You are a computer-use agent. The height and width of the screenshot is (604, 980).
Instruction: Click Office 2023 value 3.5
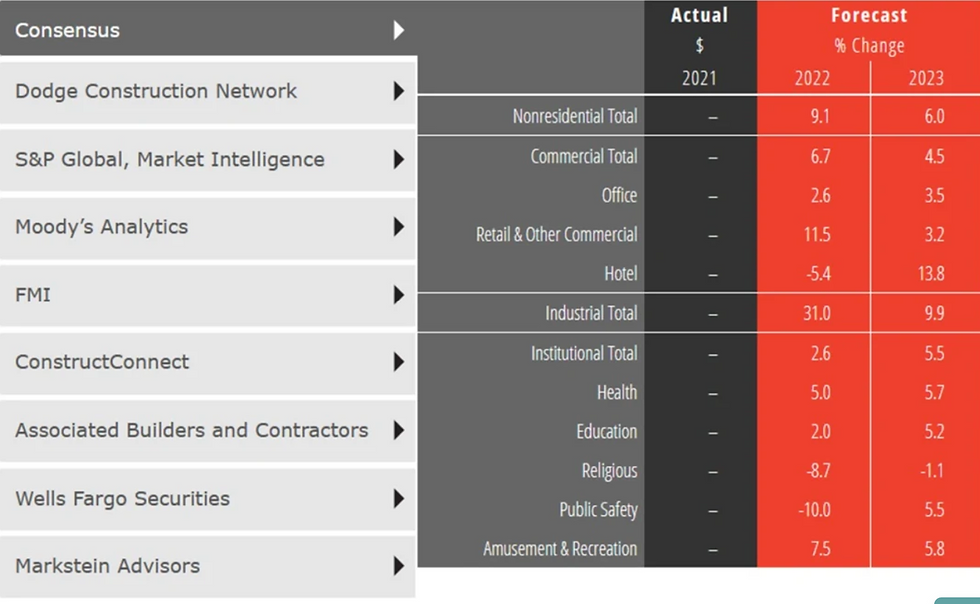pyautogui.click(x=934, y=196)
